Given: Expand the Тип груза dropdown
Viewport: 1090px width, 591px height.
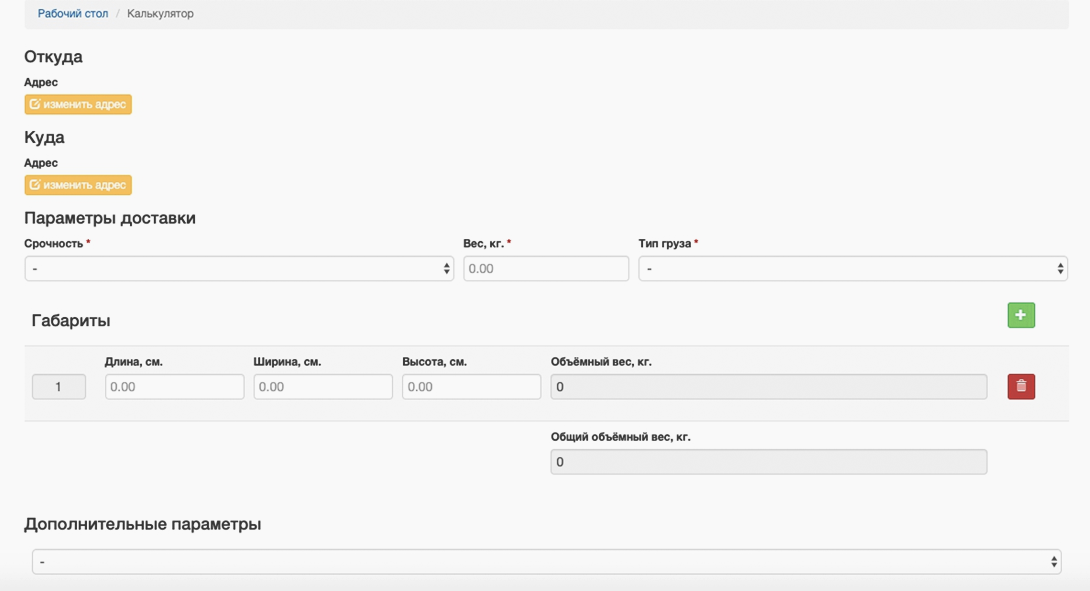Looking at the screenshot, I should (x=853, y=268).
